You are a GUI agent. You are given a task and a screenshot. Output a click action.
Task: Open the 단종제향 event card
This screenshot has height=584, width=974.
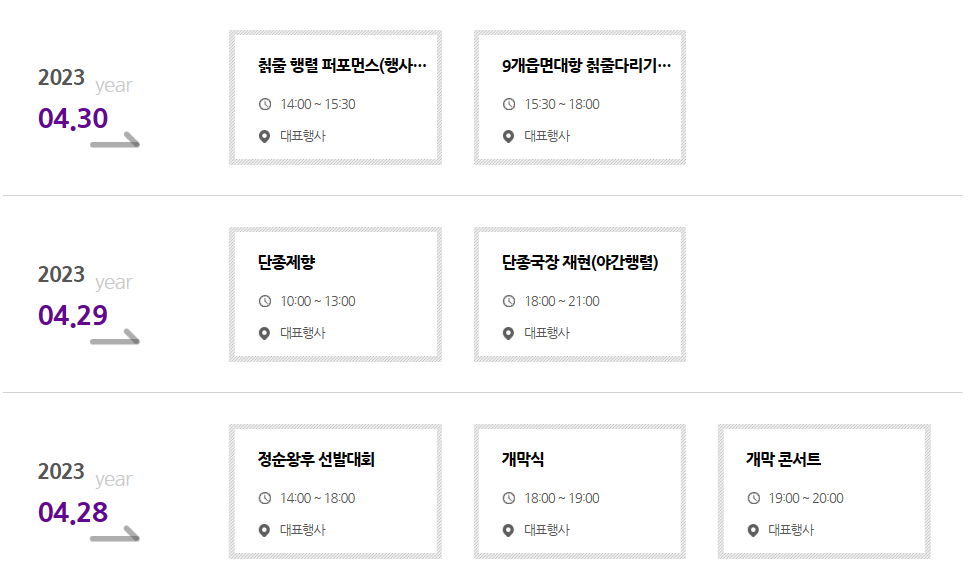[335, 294]
